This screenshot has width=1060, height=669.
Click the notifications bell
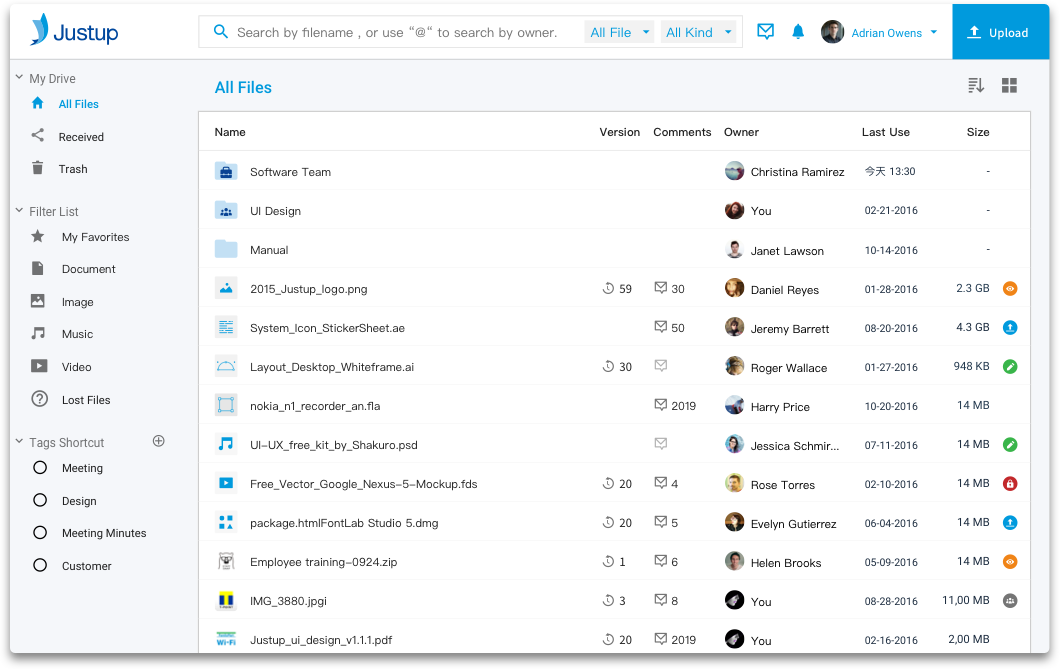tap(798, 31)
